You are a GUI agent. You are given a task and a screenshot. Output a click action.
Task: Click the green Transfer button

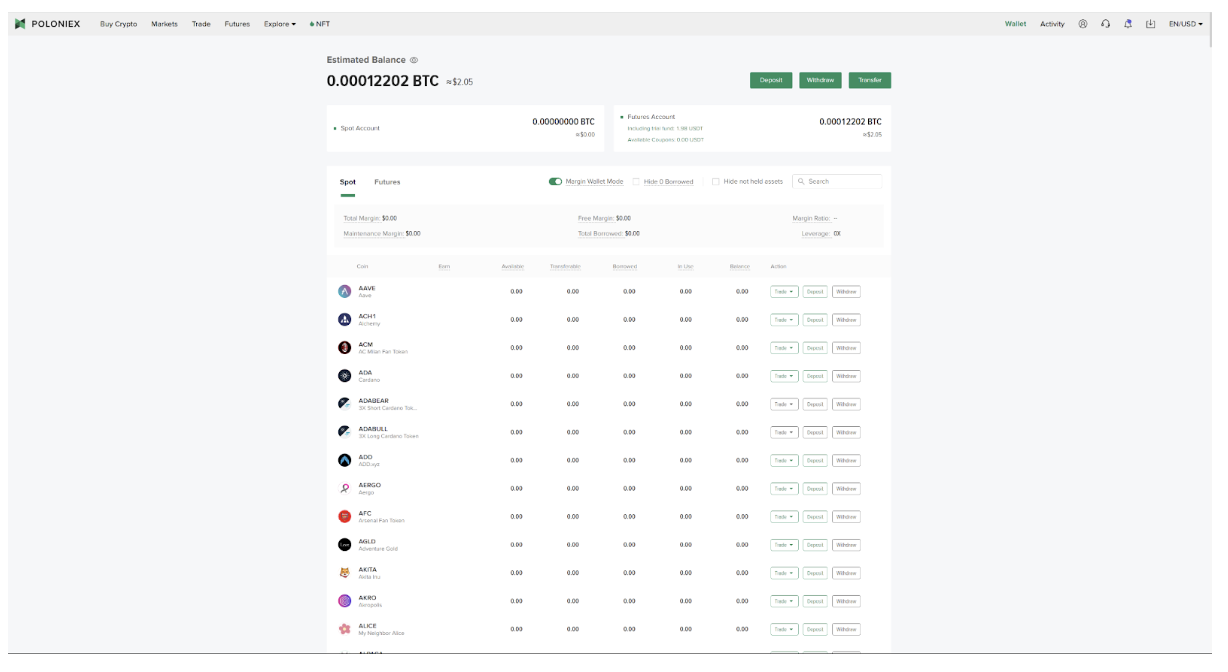tap(870, 80)
